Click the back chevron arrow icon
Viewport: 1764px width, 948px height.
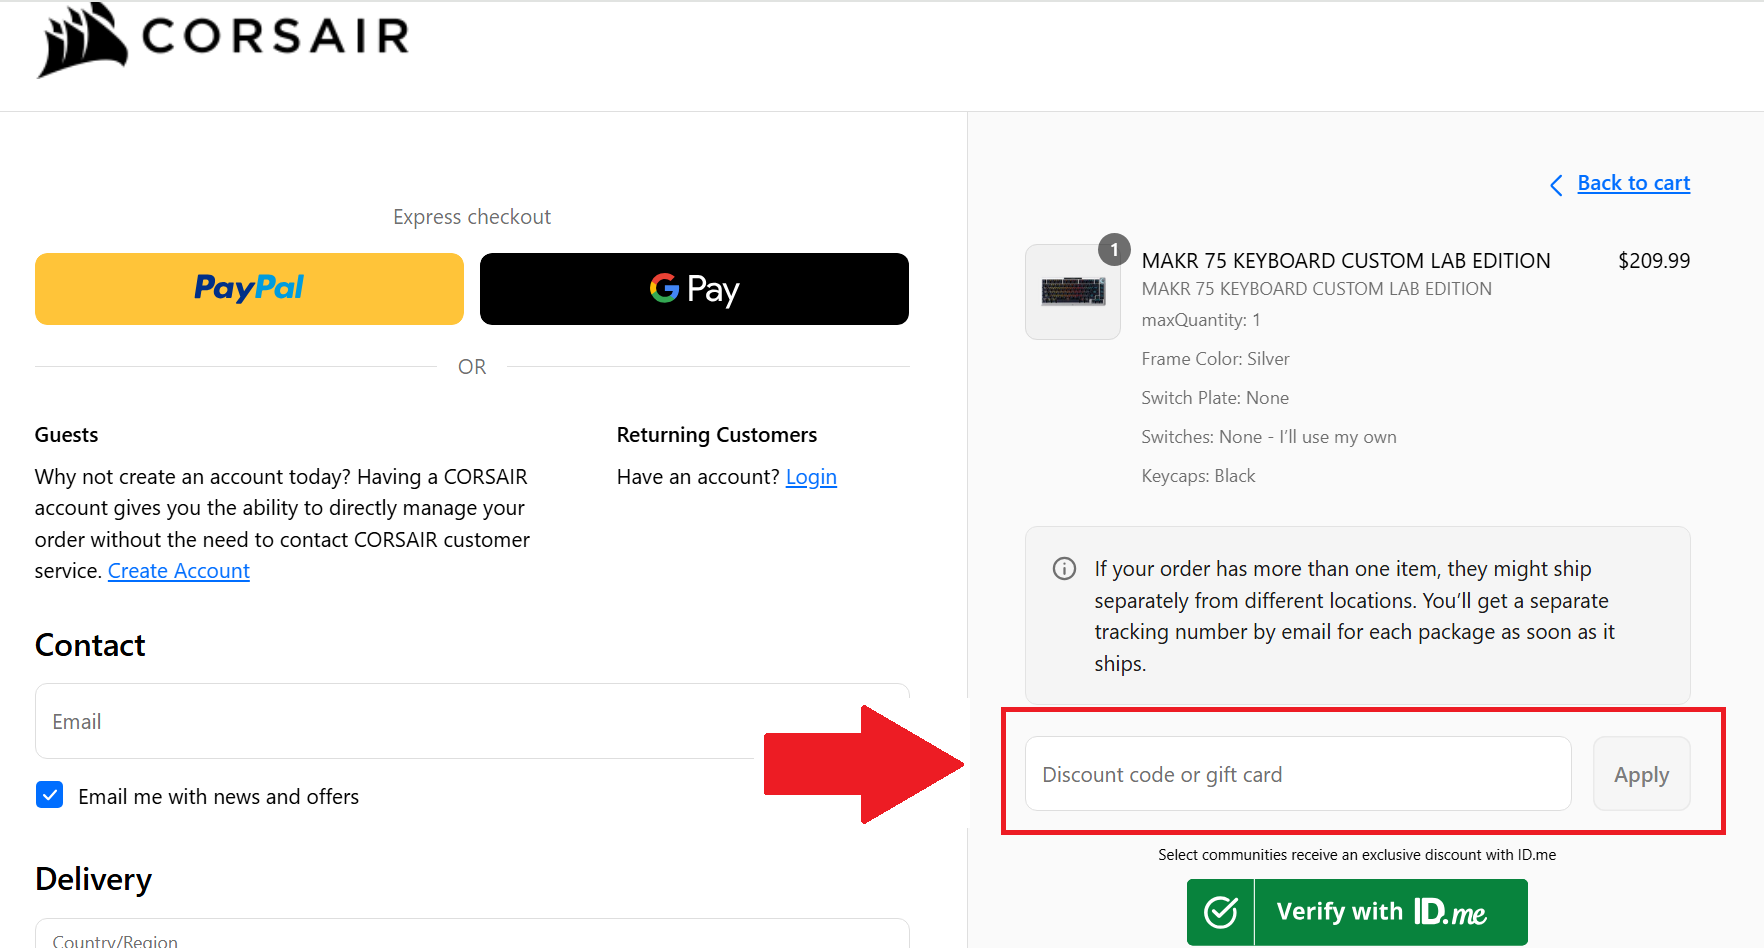pyautogui.click(x=1556, y=185)
